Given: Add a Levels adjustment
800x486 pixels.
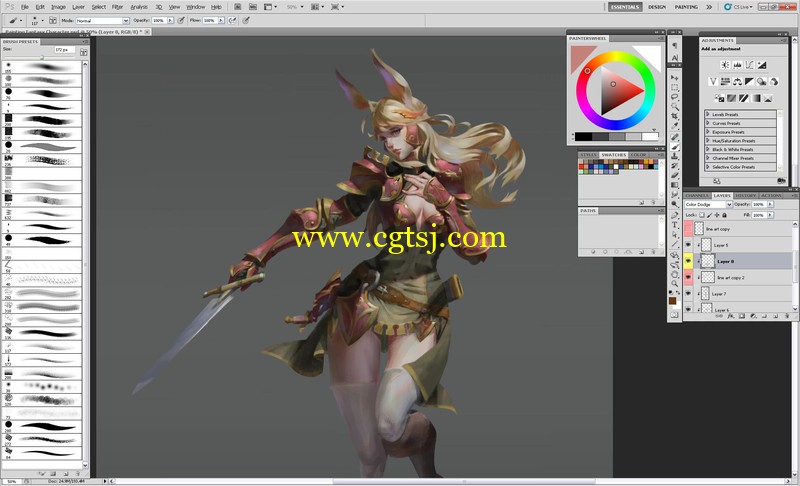Looking at the screenshot, I should tap(737, 65).
